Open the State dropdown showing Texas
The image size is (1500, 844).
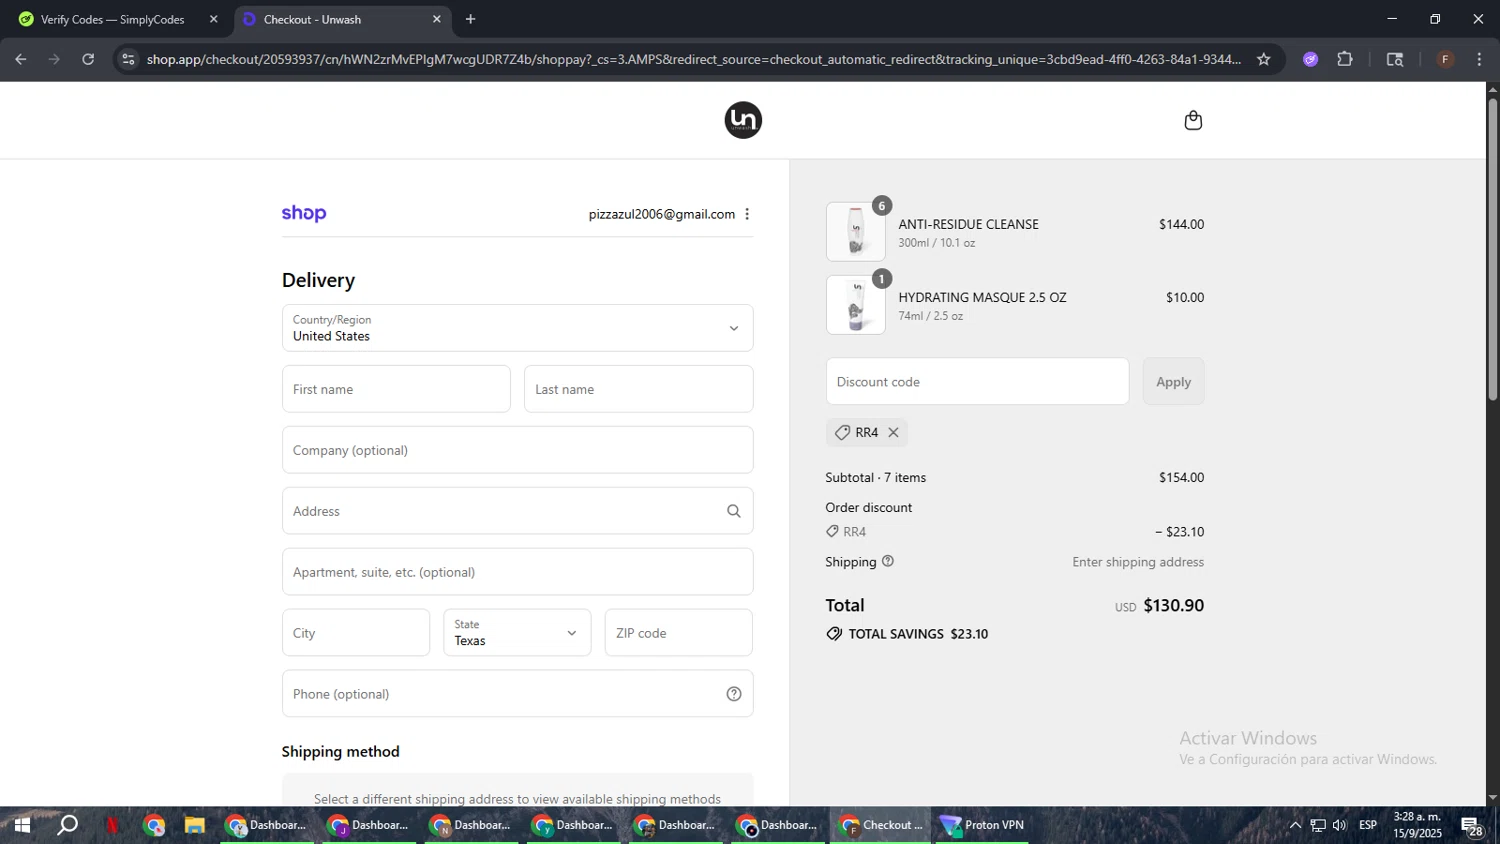coord(517,633)
